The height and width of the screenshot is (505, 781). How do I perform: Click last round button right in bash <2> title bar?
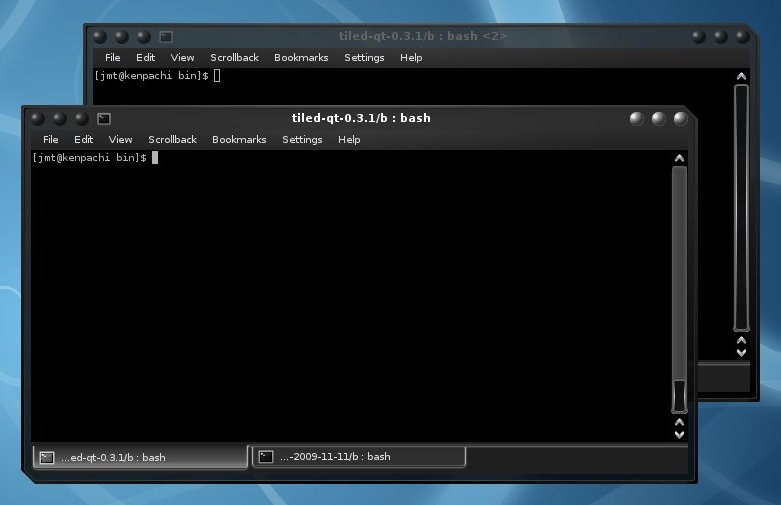point(742,36)
